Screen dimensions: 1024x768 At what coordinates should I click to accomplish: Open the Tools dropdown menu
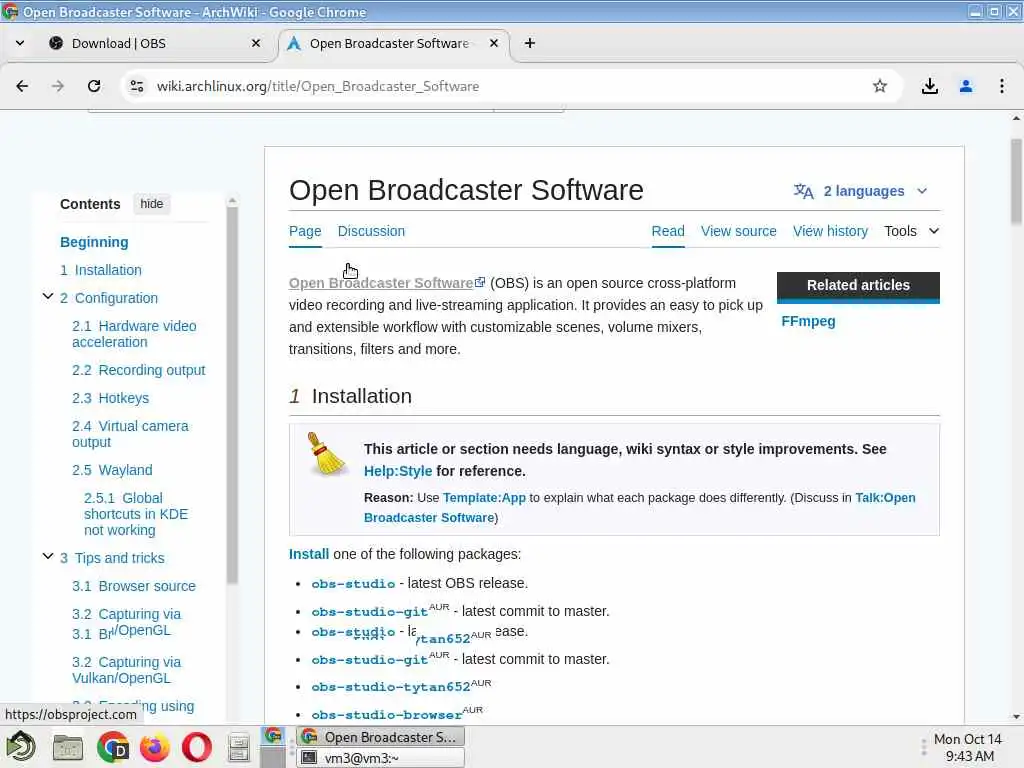pos(912,231)
